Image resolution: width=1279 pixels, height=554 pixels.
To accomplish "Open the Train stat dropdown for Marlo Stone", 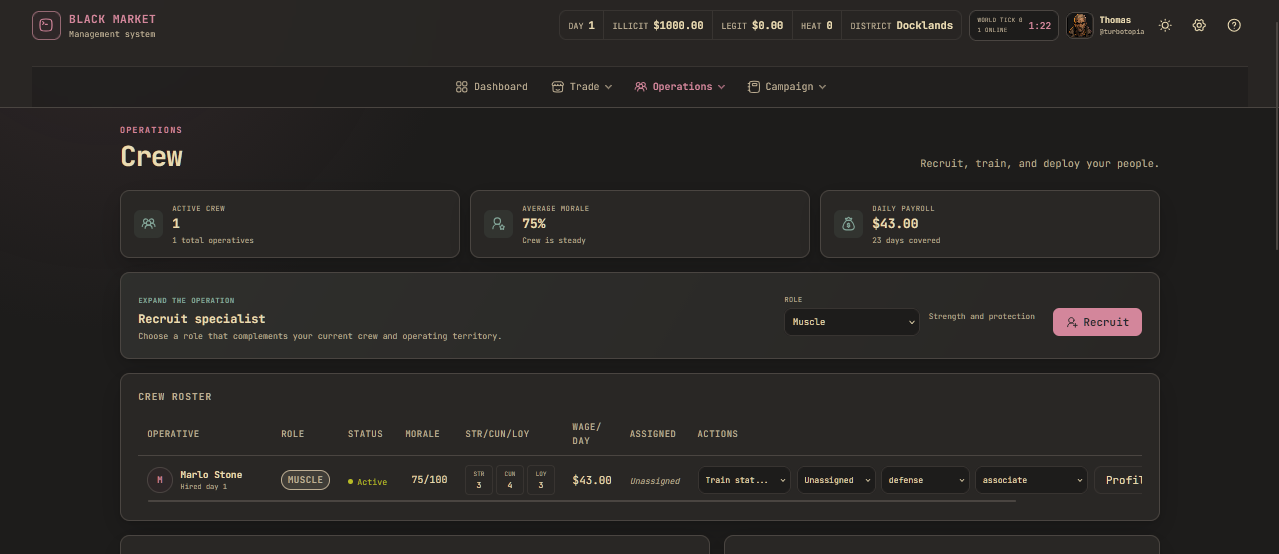I will pyautogui.click(x=744, y=480).
